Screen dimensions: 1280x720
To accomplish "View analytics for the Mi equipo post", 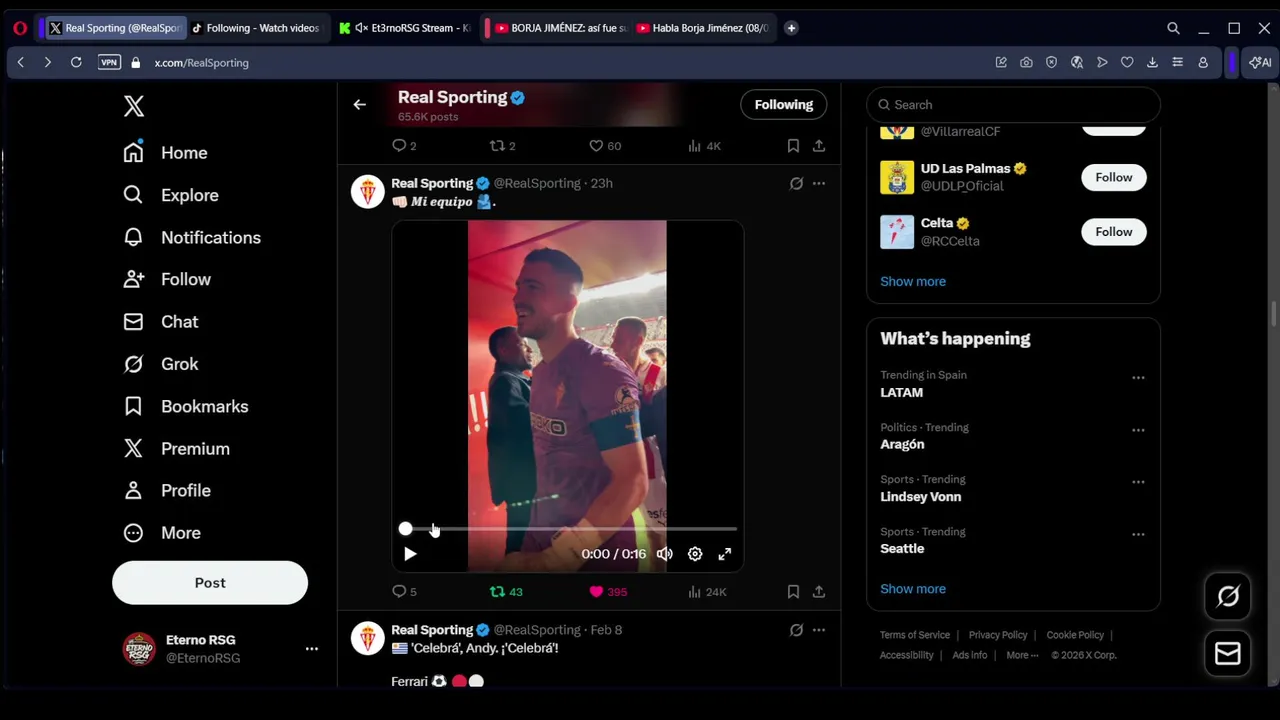I will 706,592.
